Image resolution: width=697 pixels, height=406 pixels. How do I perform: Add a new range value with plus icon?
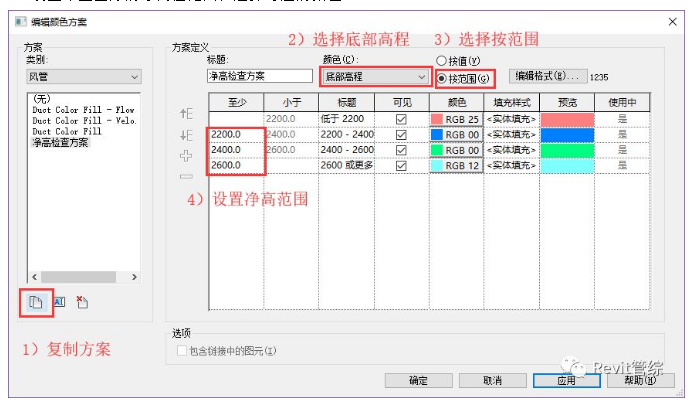(x=186, y=156)
